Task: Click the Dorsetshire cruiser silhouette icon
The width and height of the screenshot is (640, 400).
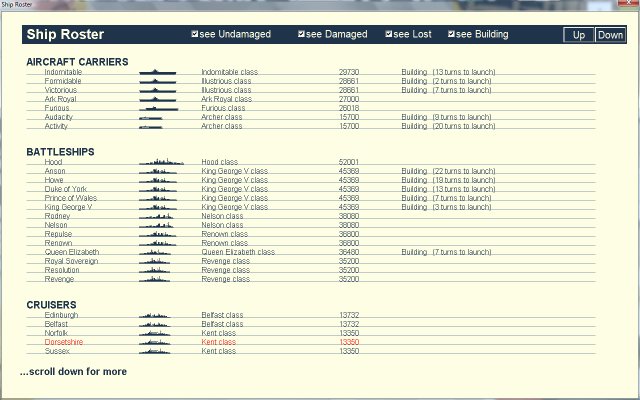Action: point(157,342)
